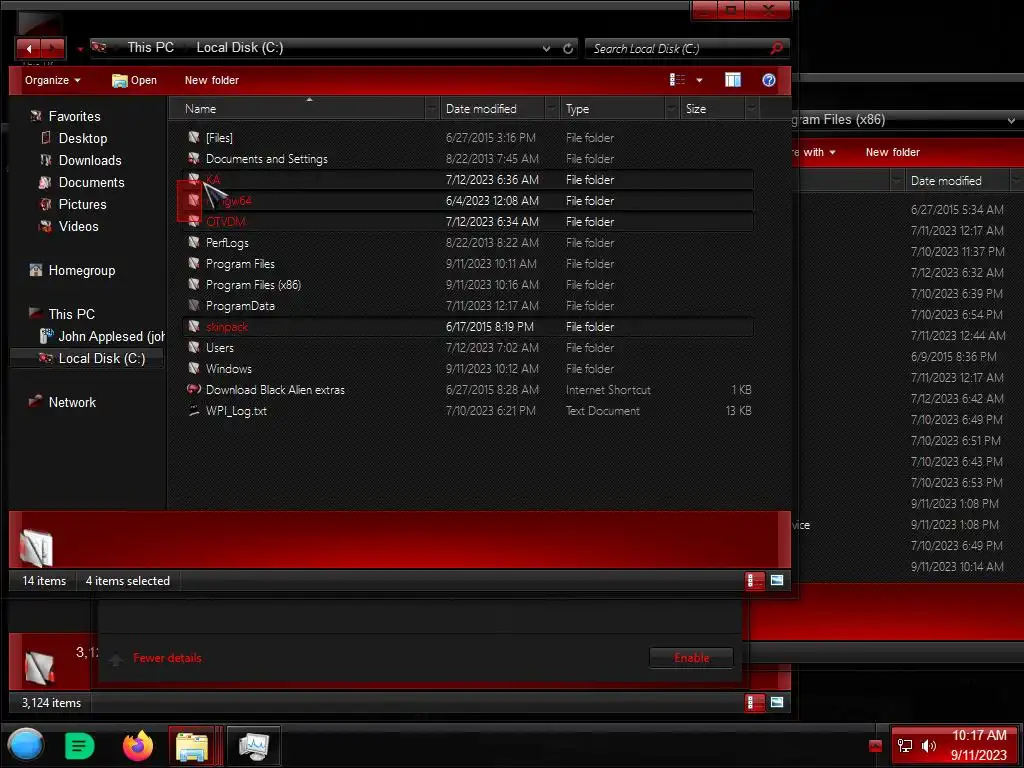
Task: Open Desktop under Favorites
Action: coord(82,138)
